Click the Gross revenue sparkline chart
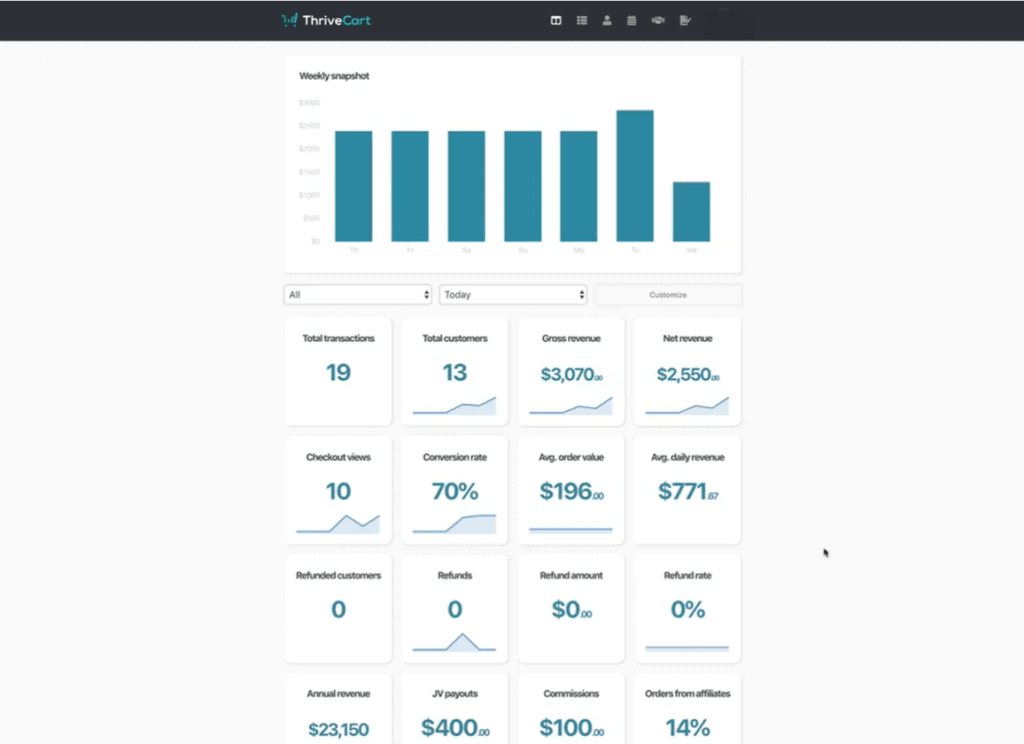Screen dimensions: 1024x744 click(x=571, y=405)
